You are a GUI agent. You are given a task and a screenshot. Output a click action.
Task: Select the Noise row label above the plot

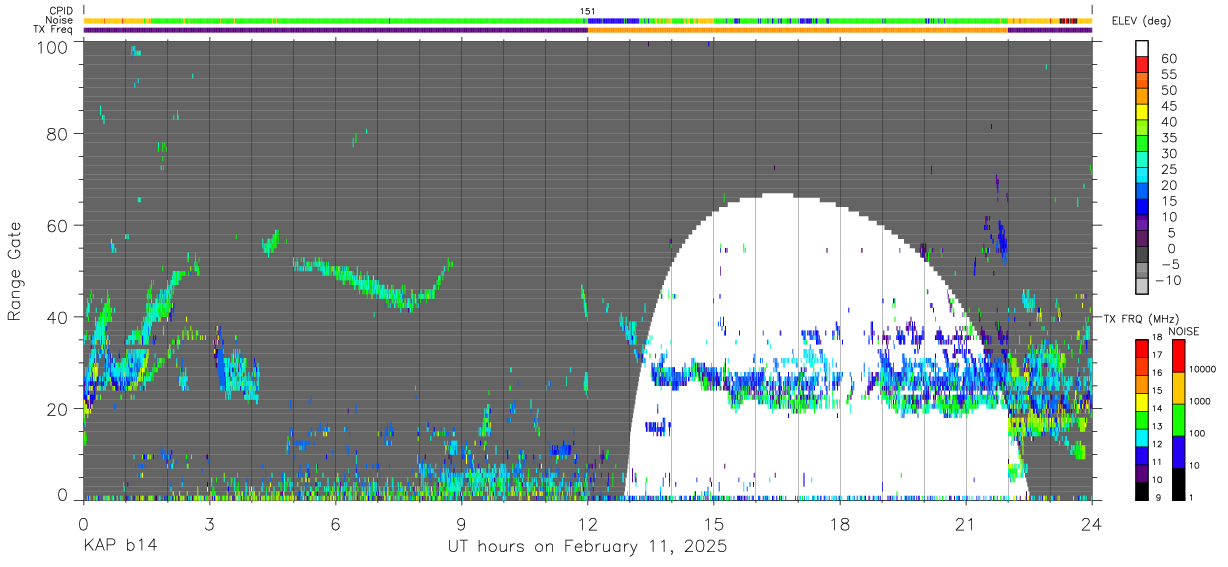[60, 20]
